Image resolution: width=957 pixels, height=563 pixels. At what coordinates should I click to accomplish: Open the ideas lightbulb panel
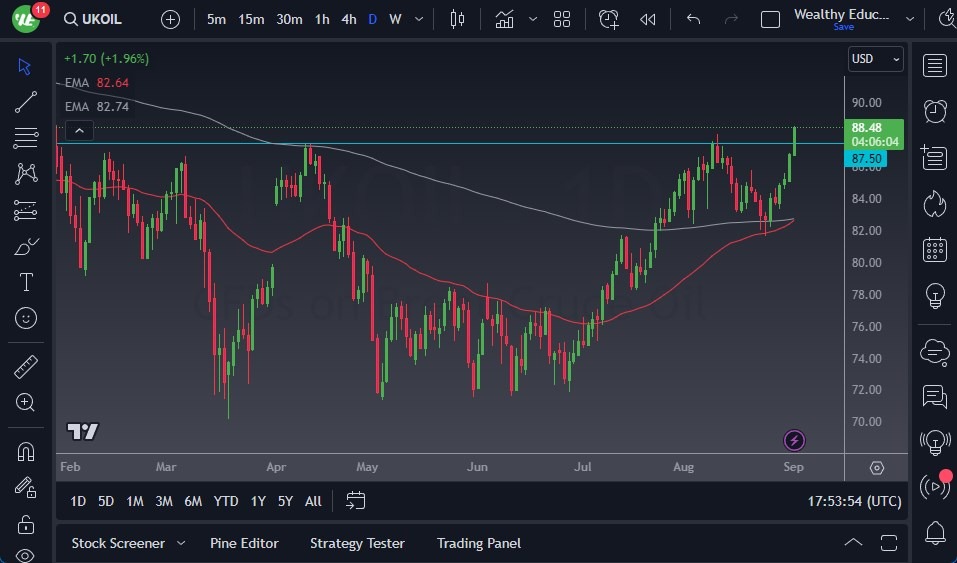point(935,295)
